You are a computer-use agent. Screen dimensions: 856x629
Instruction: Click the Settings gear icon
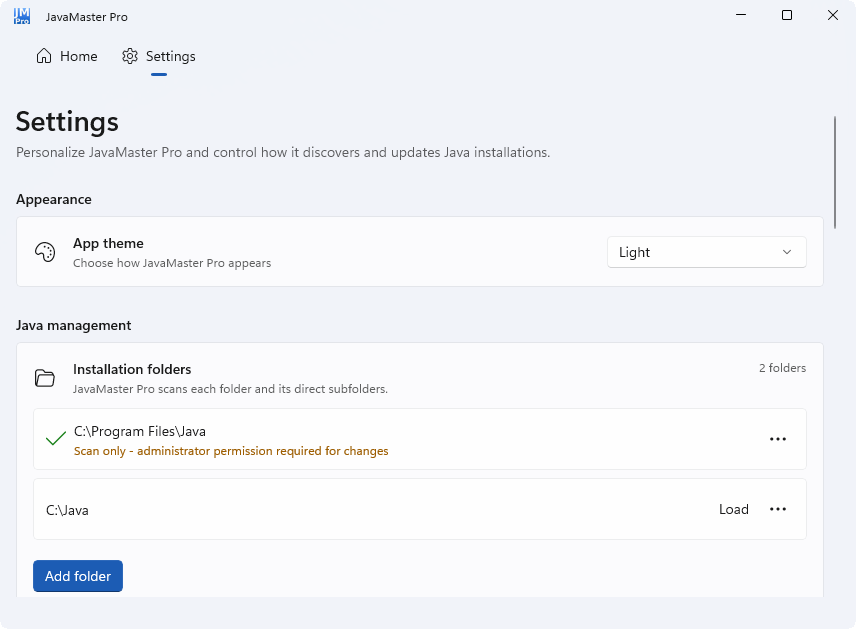click(x=130, y=56)
